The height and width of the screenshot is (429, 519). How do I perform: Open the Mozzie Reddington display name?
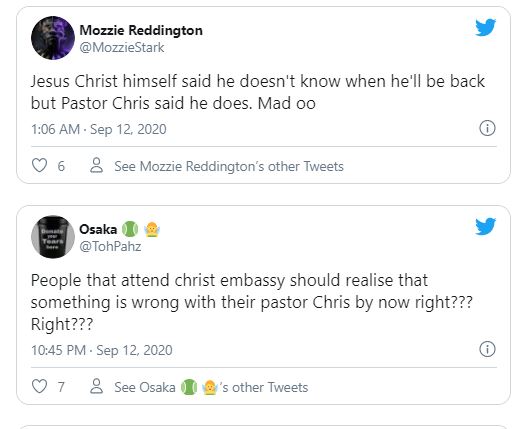(141, 30)
